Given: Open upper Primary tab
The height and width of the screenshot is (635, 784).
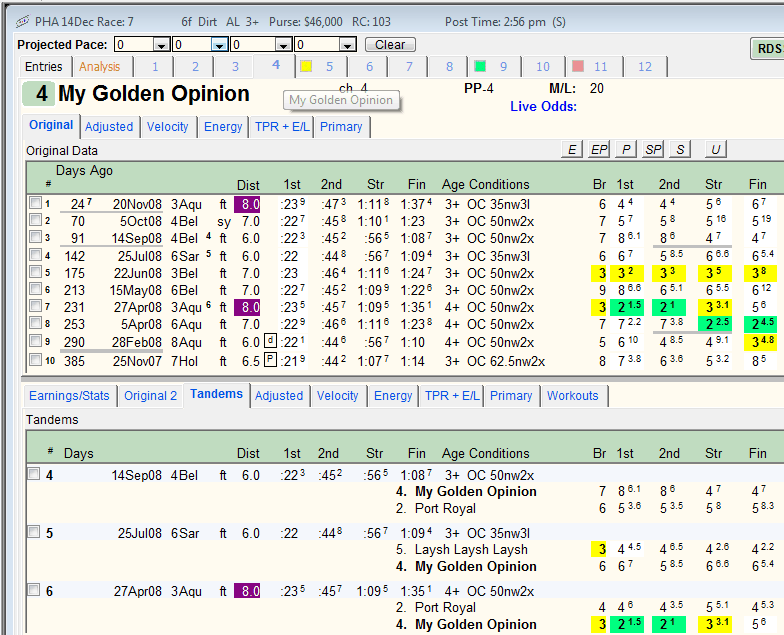Looking at the screenshot, I should (x=341, y=127).
